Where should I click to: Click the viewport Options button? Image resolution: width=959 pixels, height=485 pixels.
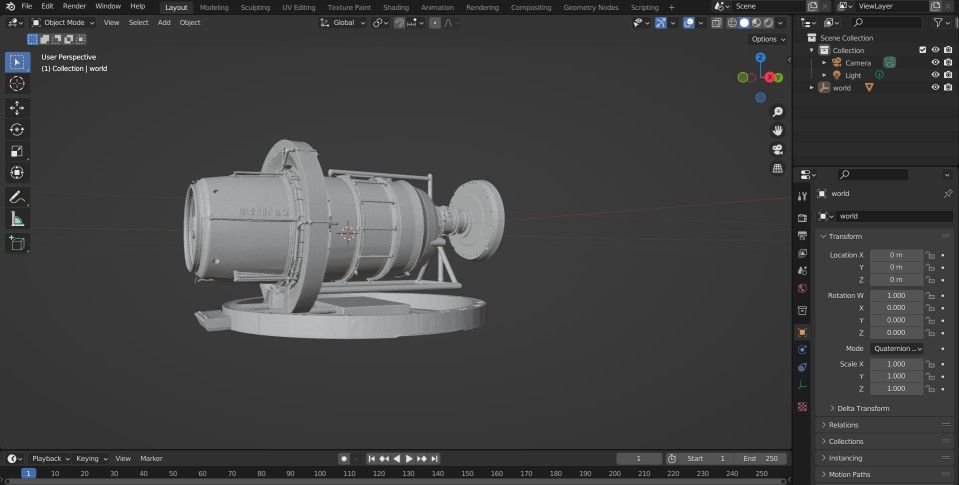[x=766, y=39]
